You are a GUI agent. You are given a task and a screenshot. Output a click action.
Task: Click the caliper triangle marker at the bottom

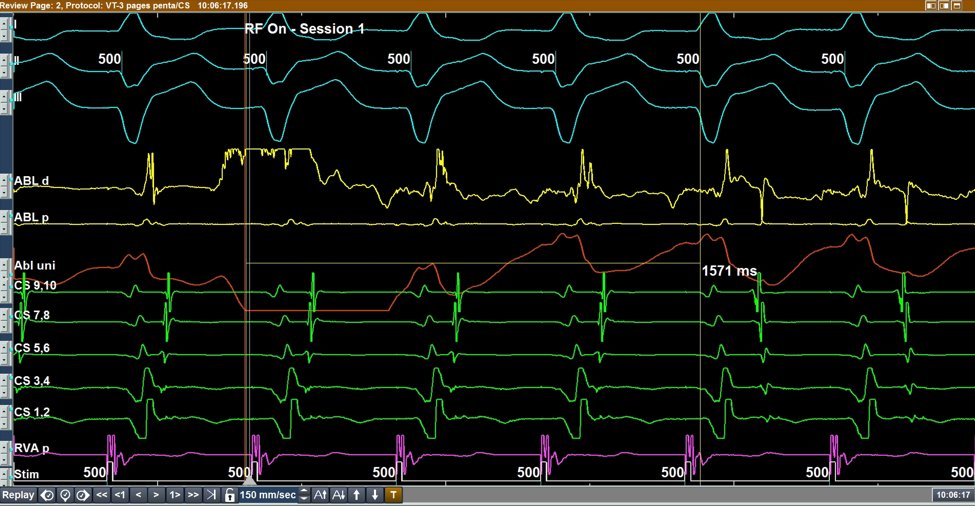[x=249, y=481]
